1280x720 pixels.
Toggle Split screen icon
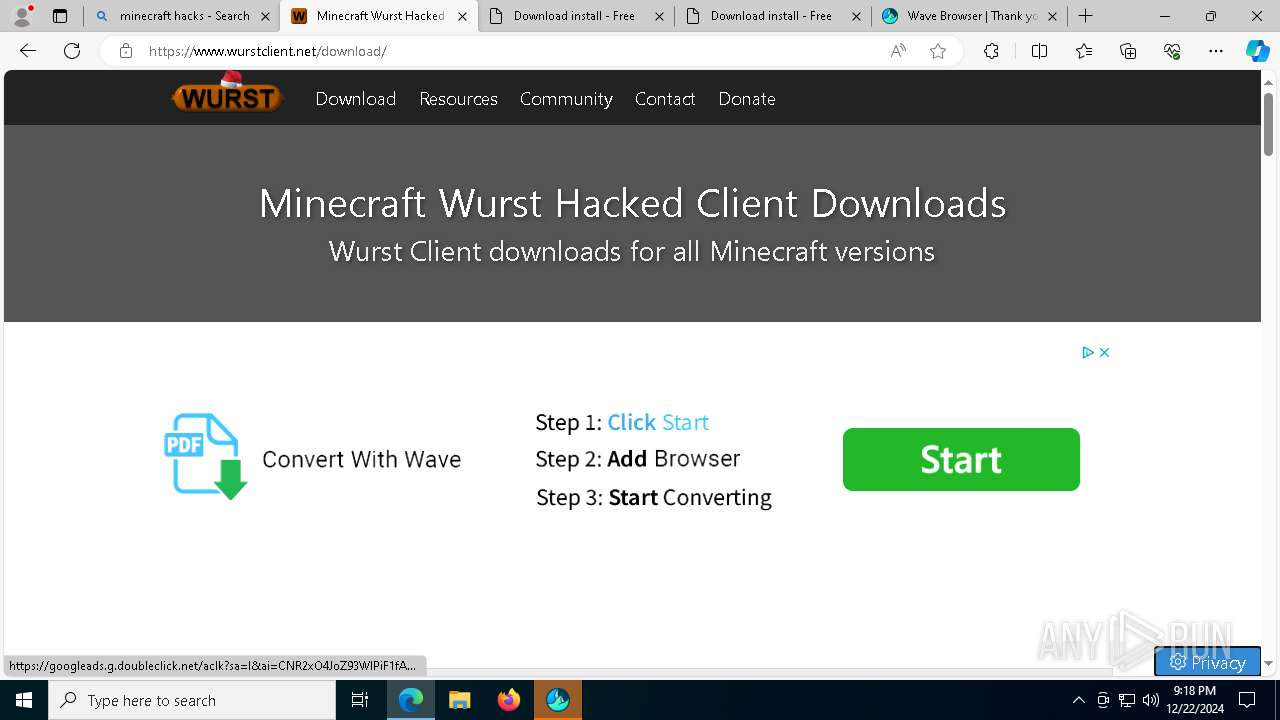coord(1039,51)
